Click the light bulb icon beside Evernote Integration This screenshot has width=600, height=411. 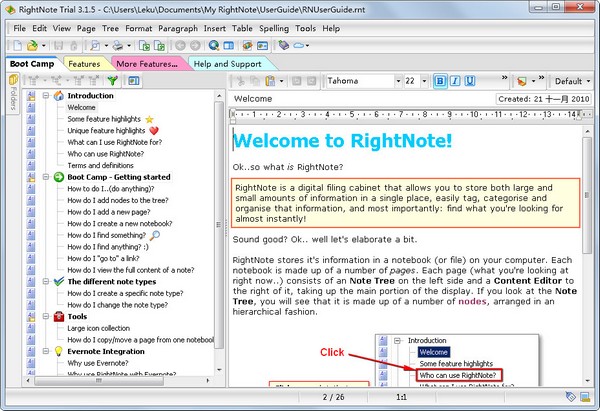[59, 351]
